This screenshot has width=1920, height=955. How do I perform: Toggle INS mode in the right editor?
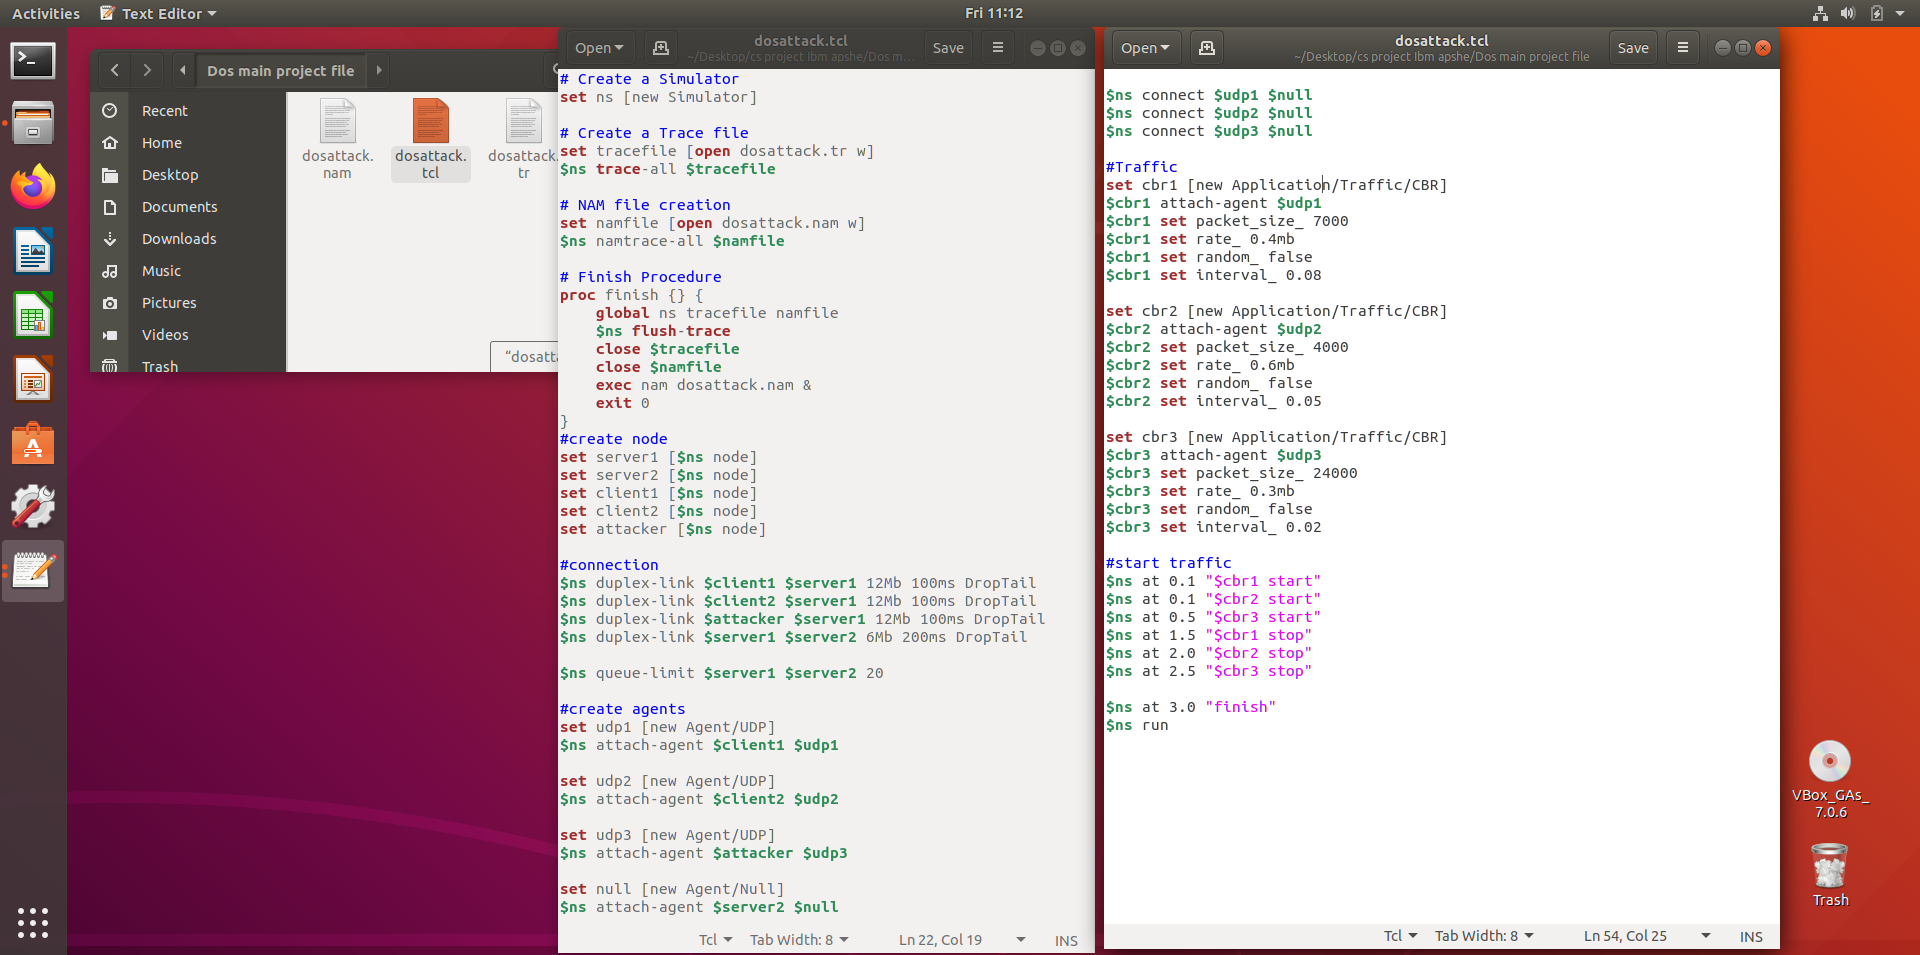(1751, 936)
